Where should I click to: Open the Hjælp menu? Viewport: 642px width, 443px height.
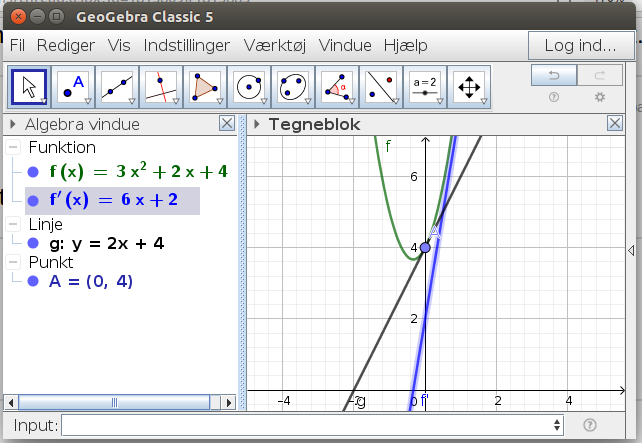pos(405,45)
